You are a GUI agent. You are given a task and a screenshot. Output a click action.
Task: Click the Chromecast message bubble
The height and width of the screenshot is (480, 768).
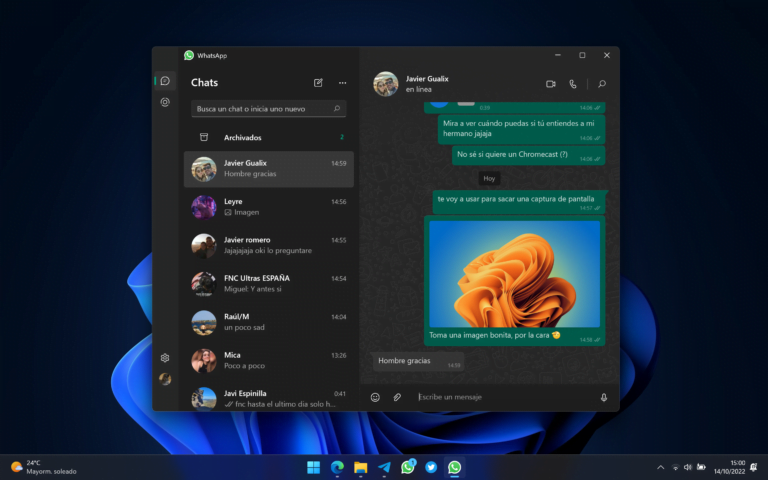[x=528, y=156]
